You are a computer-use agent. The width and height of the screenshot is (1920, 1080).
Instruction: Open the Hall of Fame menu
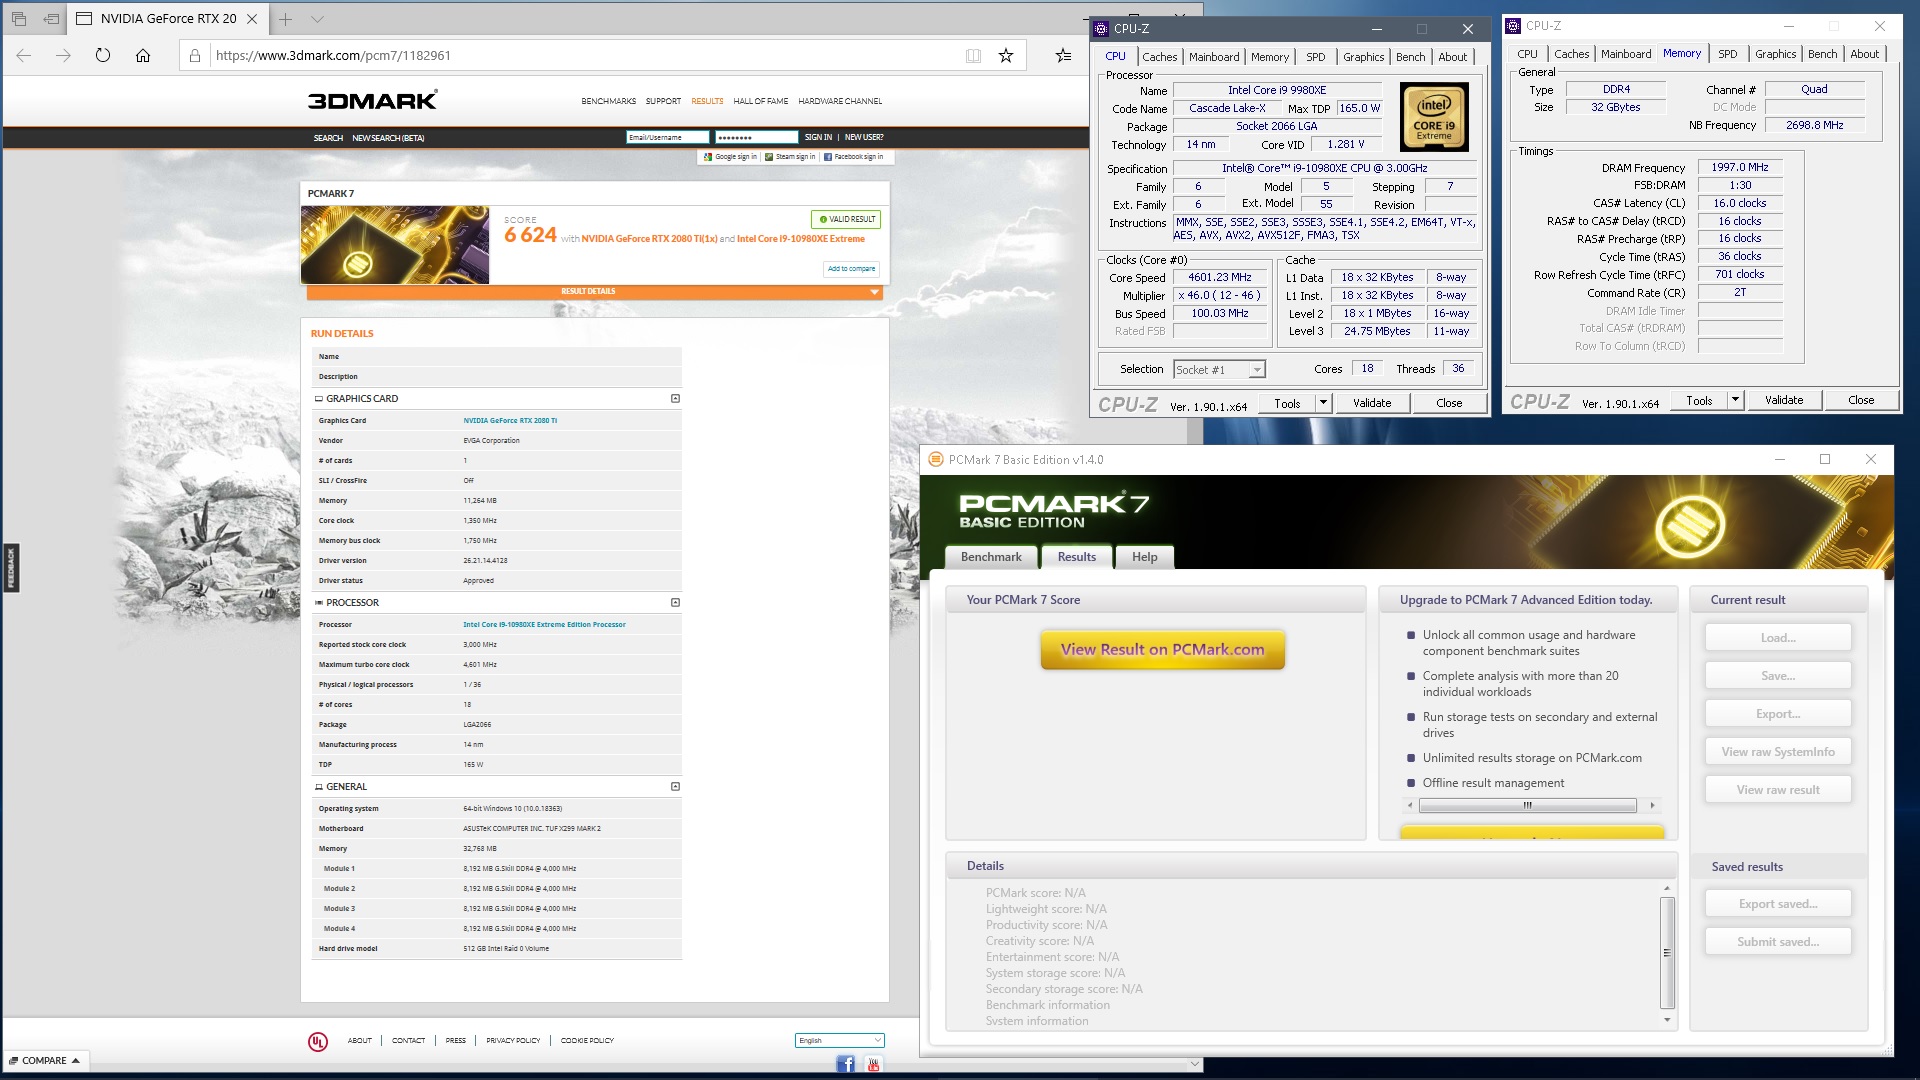click(x=760, y=101)
